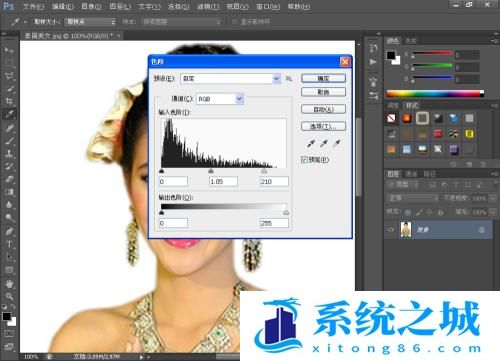Open the layer fill slider arrow
The width and height of the screenshot is (500, 361).
493,212
